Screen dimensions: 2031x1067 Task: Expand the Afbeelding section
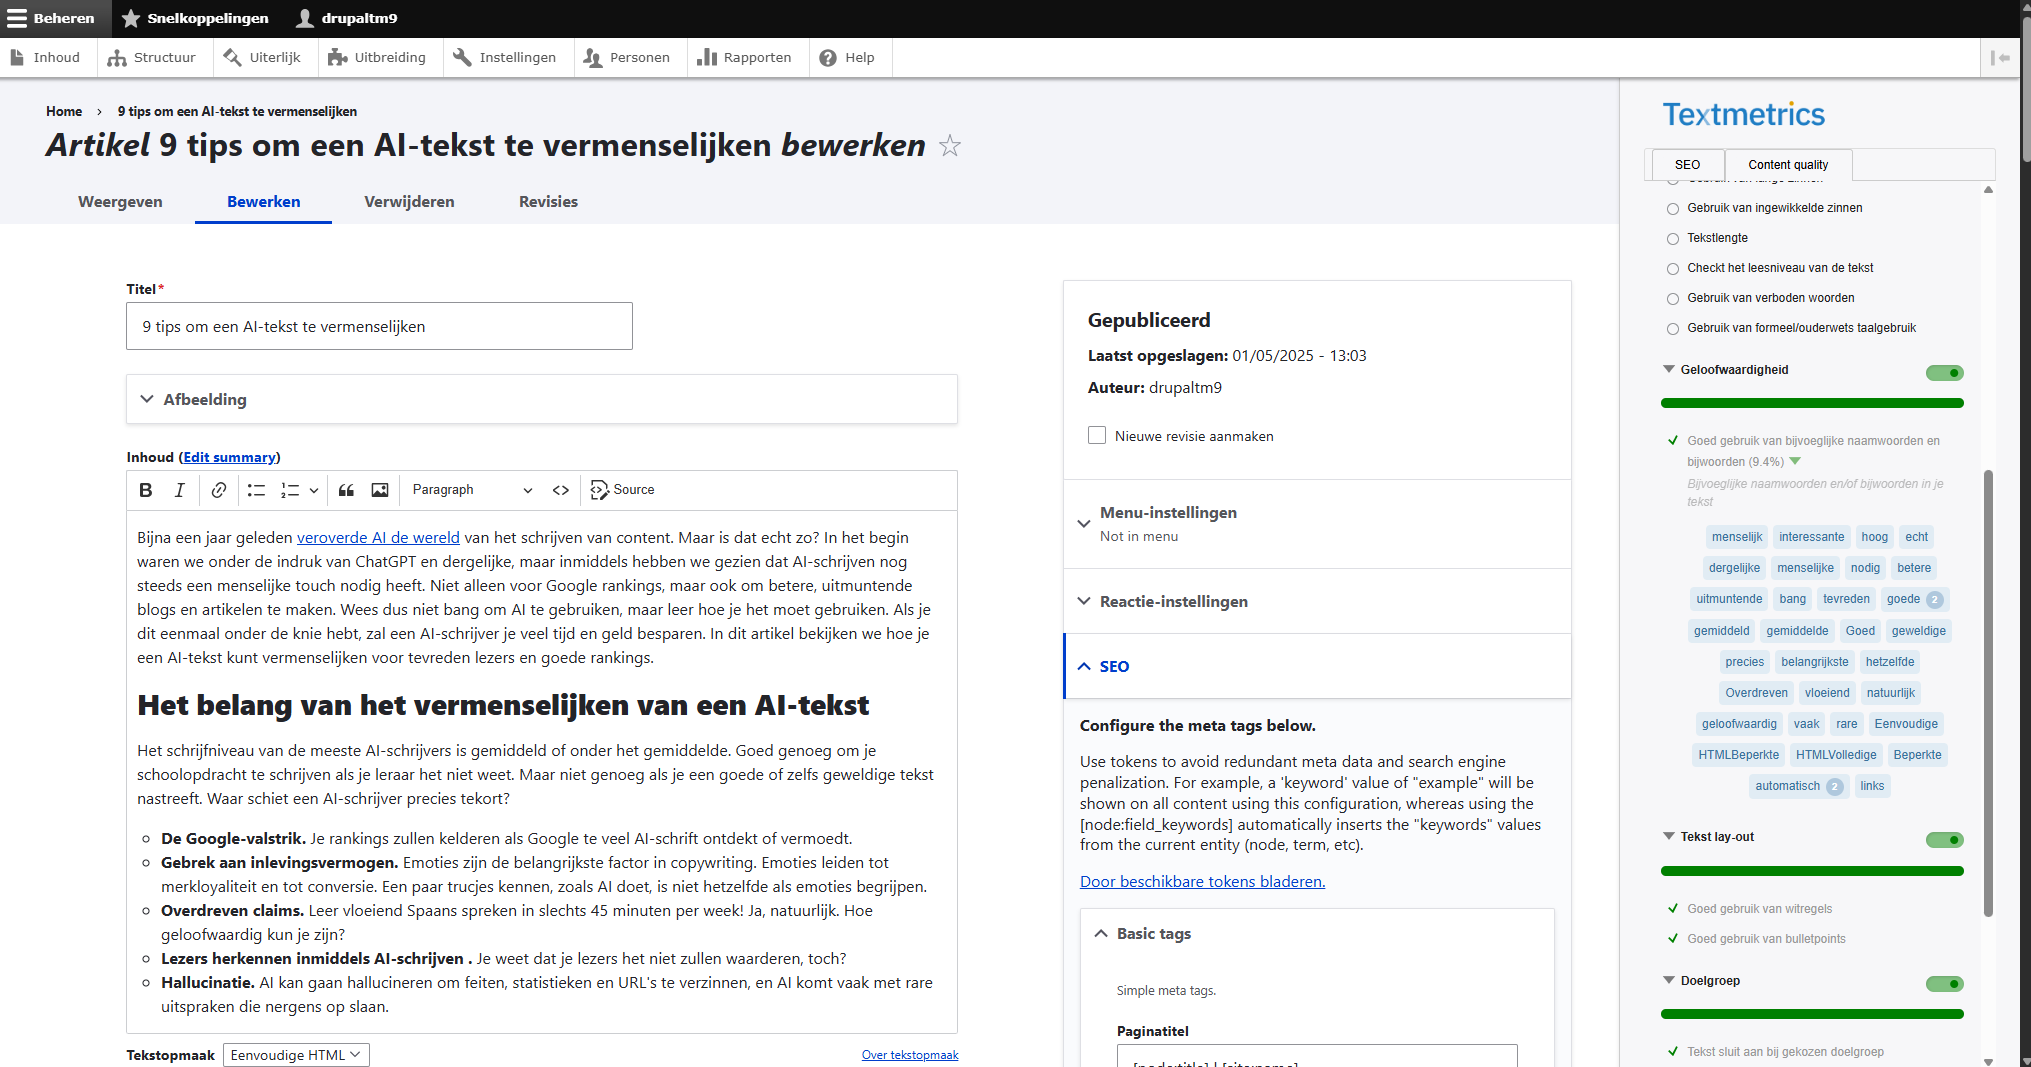[x=205, y=399]
